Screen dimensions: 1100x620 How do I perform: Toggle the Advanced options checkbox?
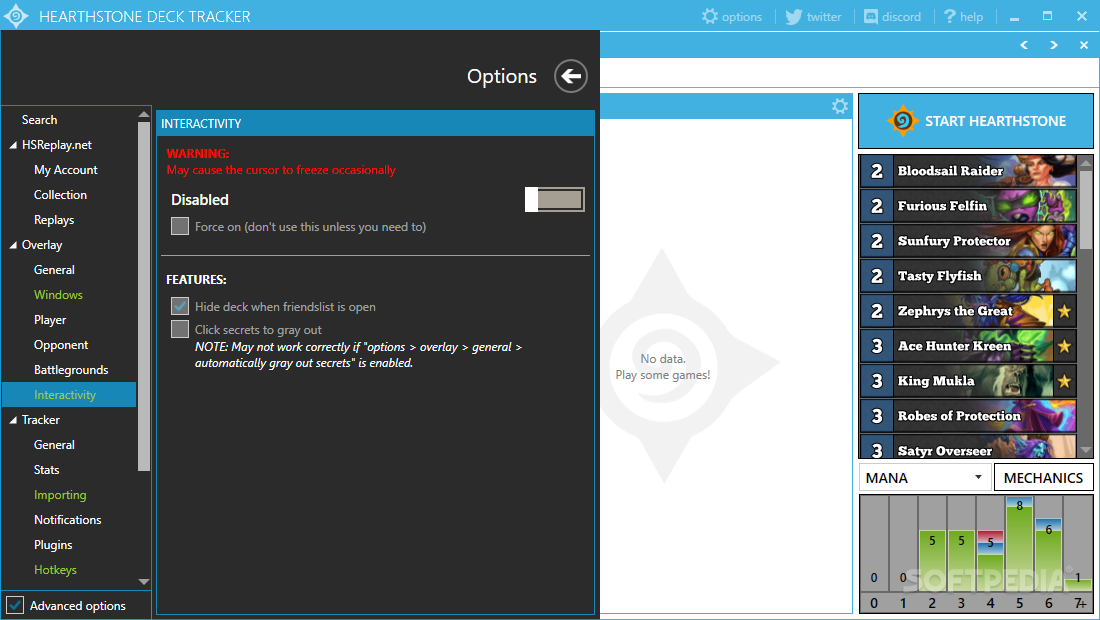coord(15,605)
